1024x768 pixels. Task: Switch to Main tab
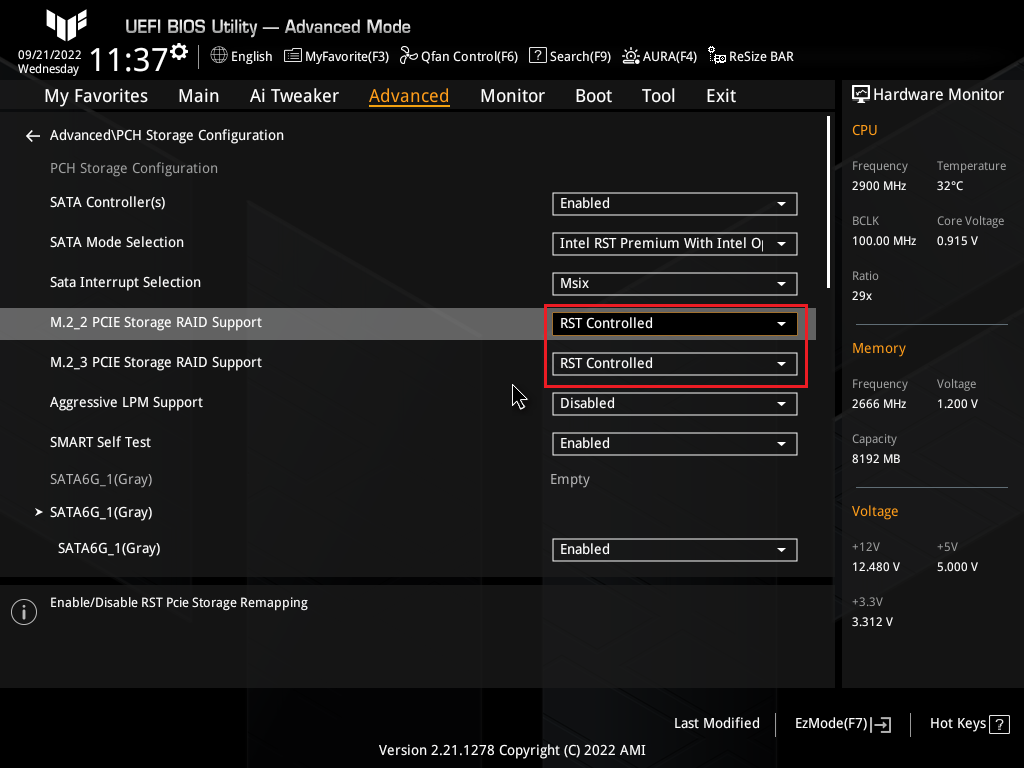(199, 96)
